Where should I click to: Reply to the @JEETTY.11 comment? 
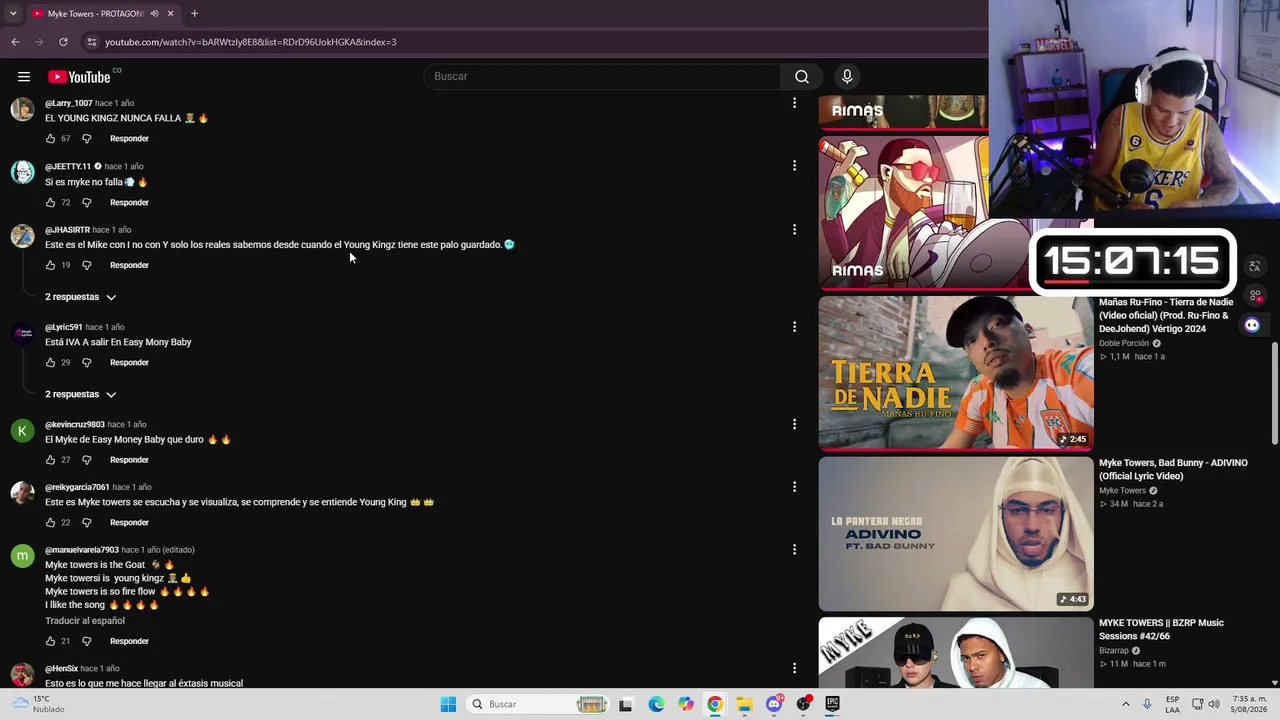click(x=129, y=203)
